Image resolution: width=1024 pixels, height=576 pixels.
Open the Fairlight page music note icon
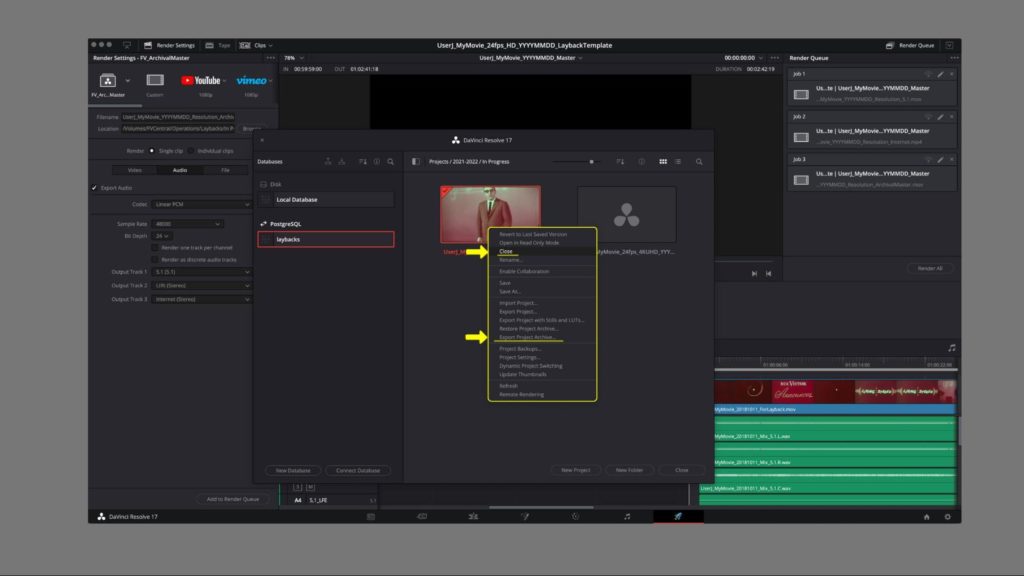pos(627,516)
